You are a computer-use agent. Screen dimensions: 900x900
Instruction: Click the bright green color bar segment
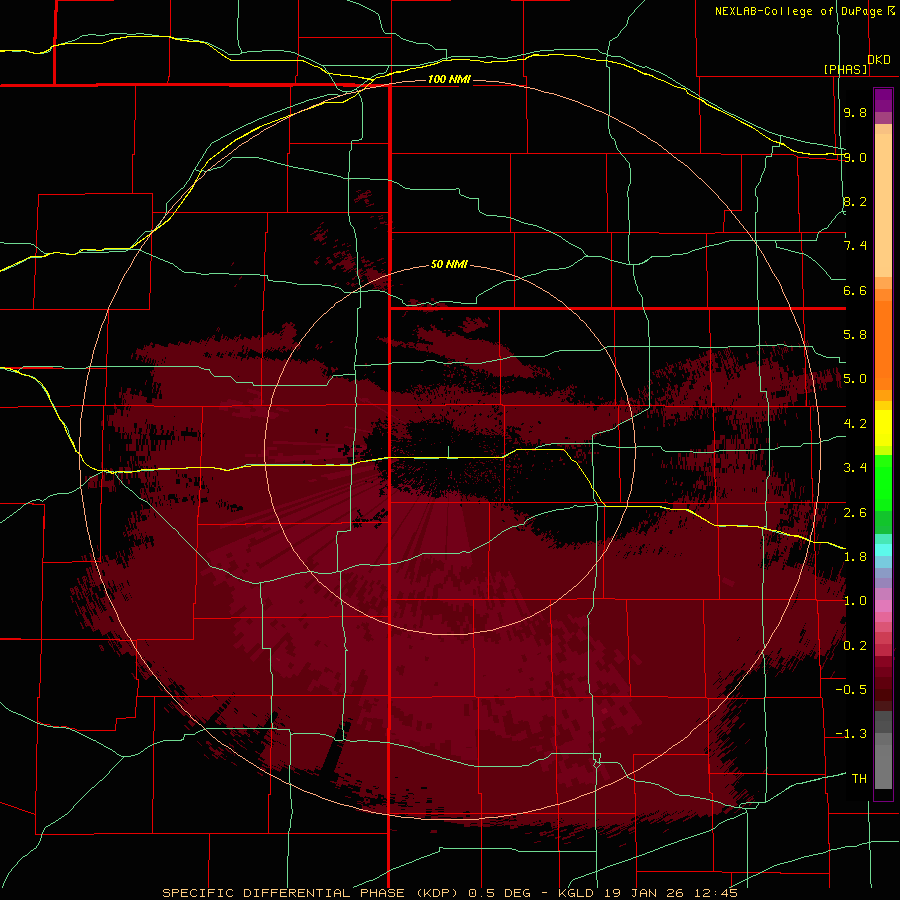click(883, 483)
